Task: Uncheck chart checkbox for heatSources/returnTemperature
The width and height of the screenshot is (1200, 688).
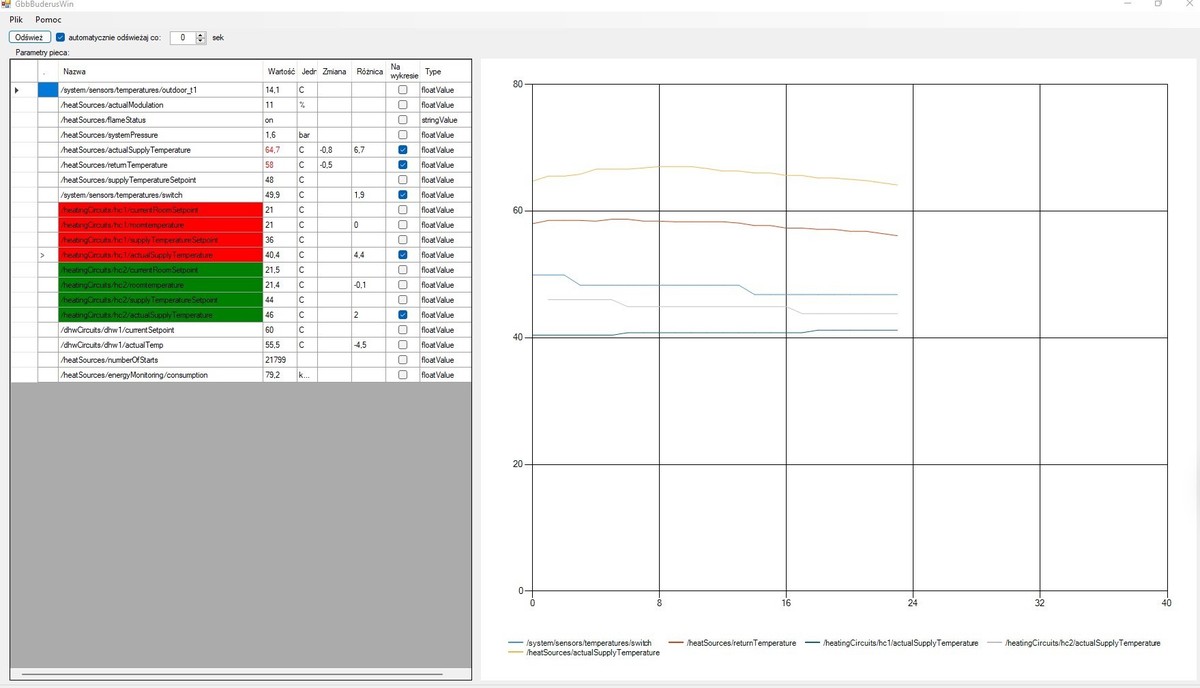Action: [402, 165]
